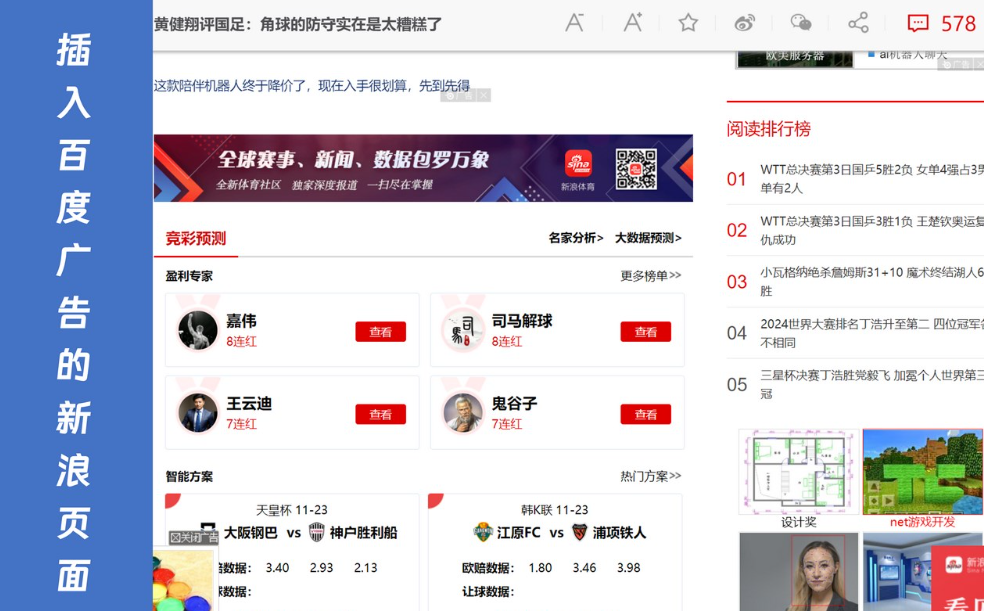Open comments via speech bubble icon
The width and height of the screenshot is (984, 611).
[917, 24]
